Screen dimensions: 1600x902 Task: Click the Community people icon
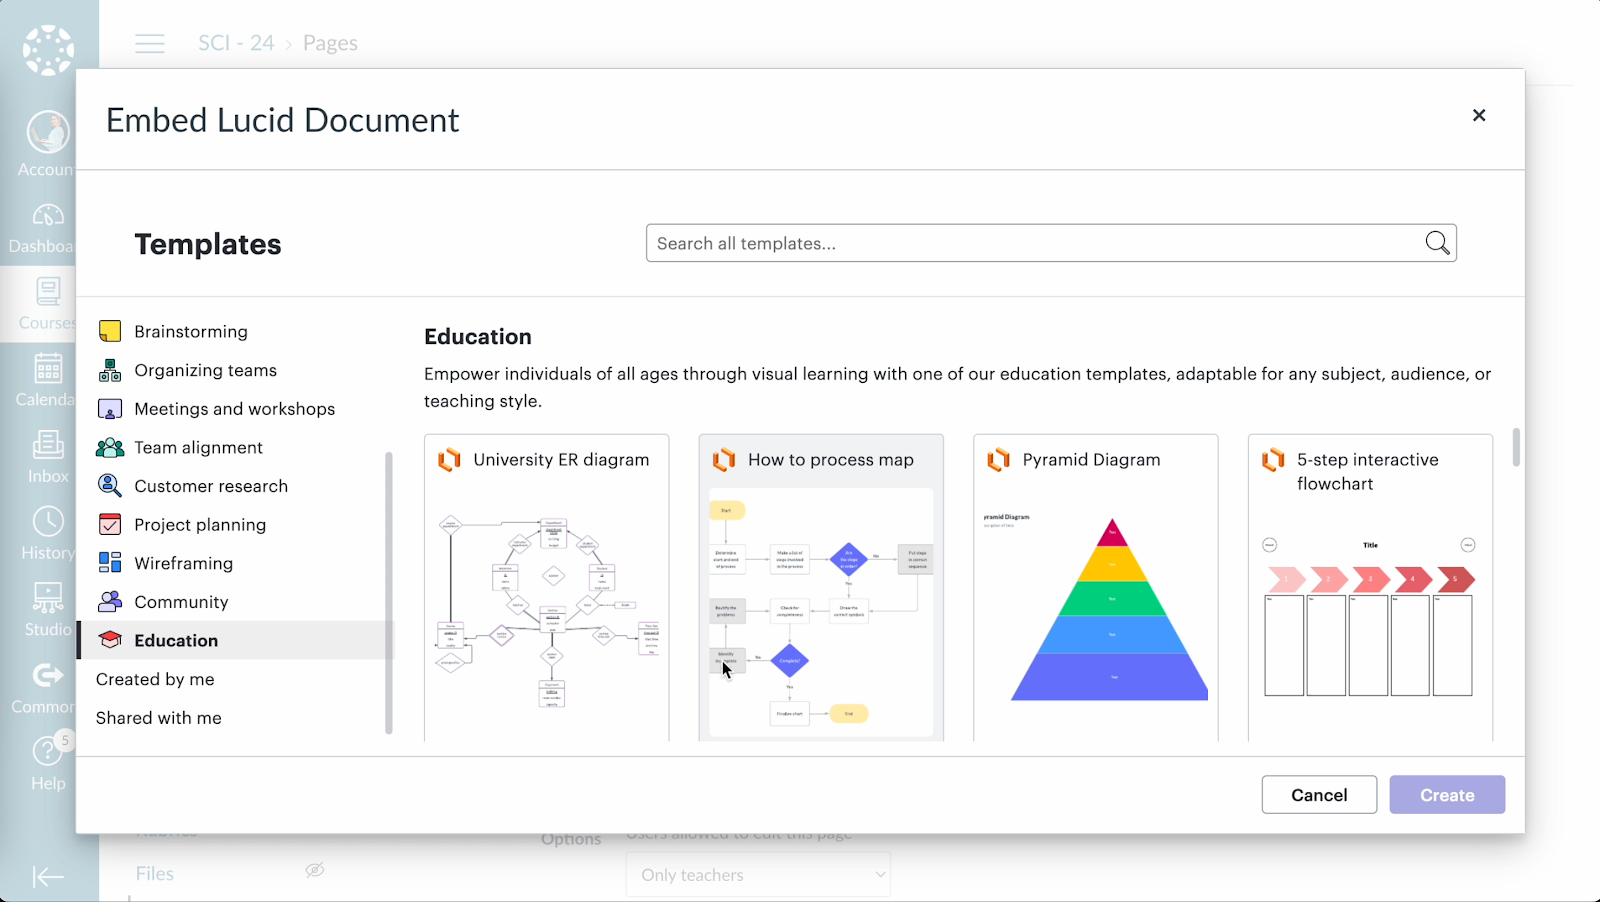[x=110, y=601]
